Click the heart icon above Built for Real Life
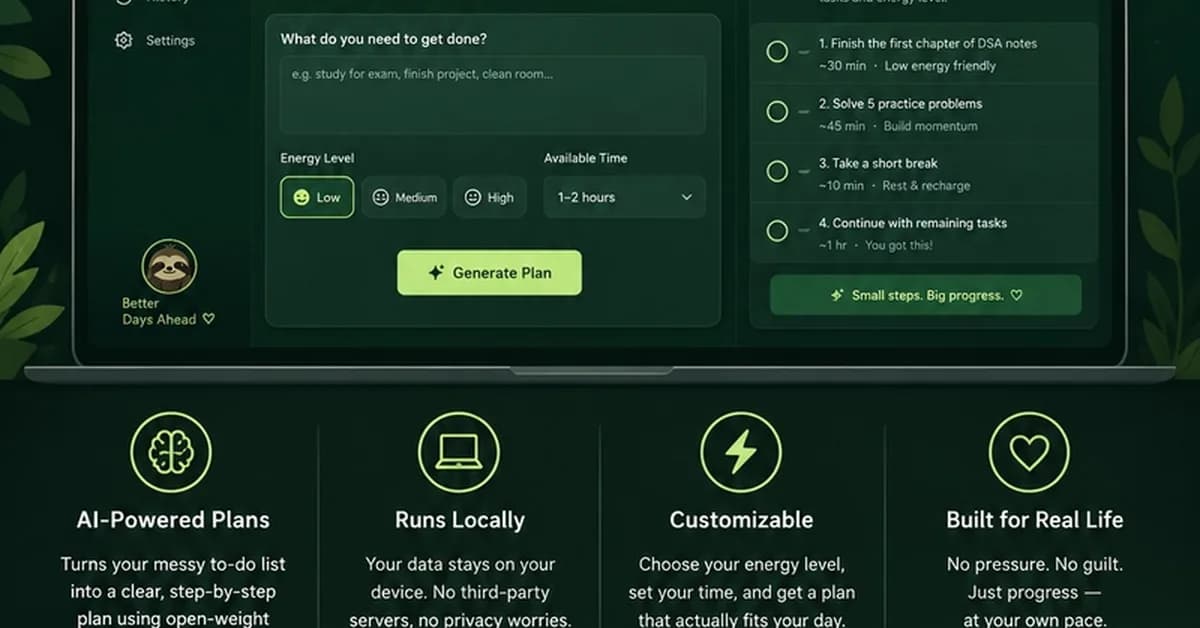This screenshot has height=628, width=1200. (1029, 452)
